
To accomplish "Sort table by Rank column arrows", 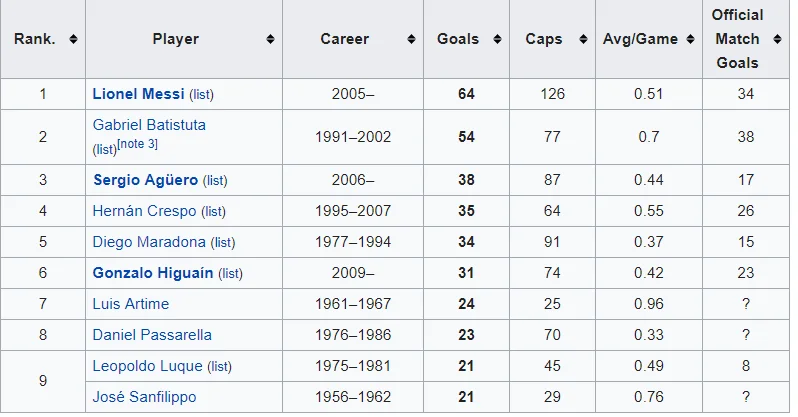I will pyautogui.click(x=73, y=39).
